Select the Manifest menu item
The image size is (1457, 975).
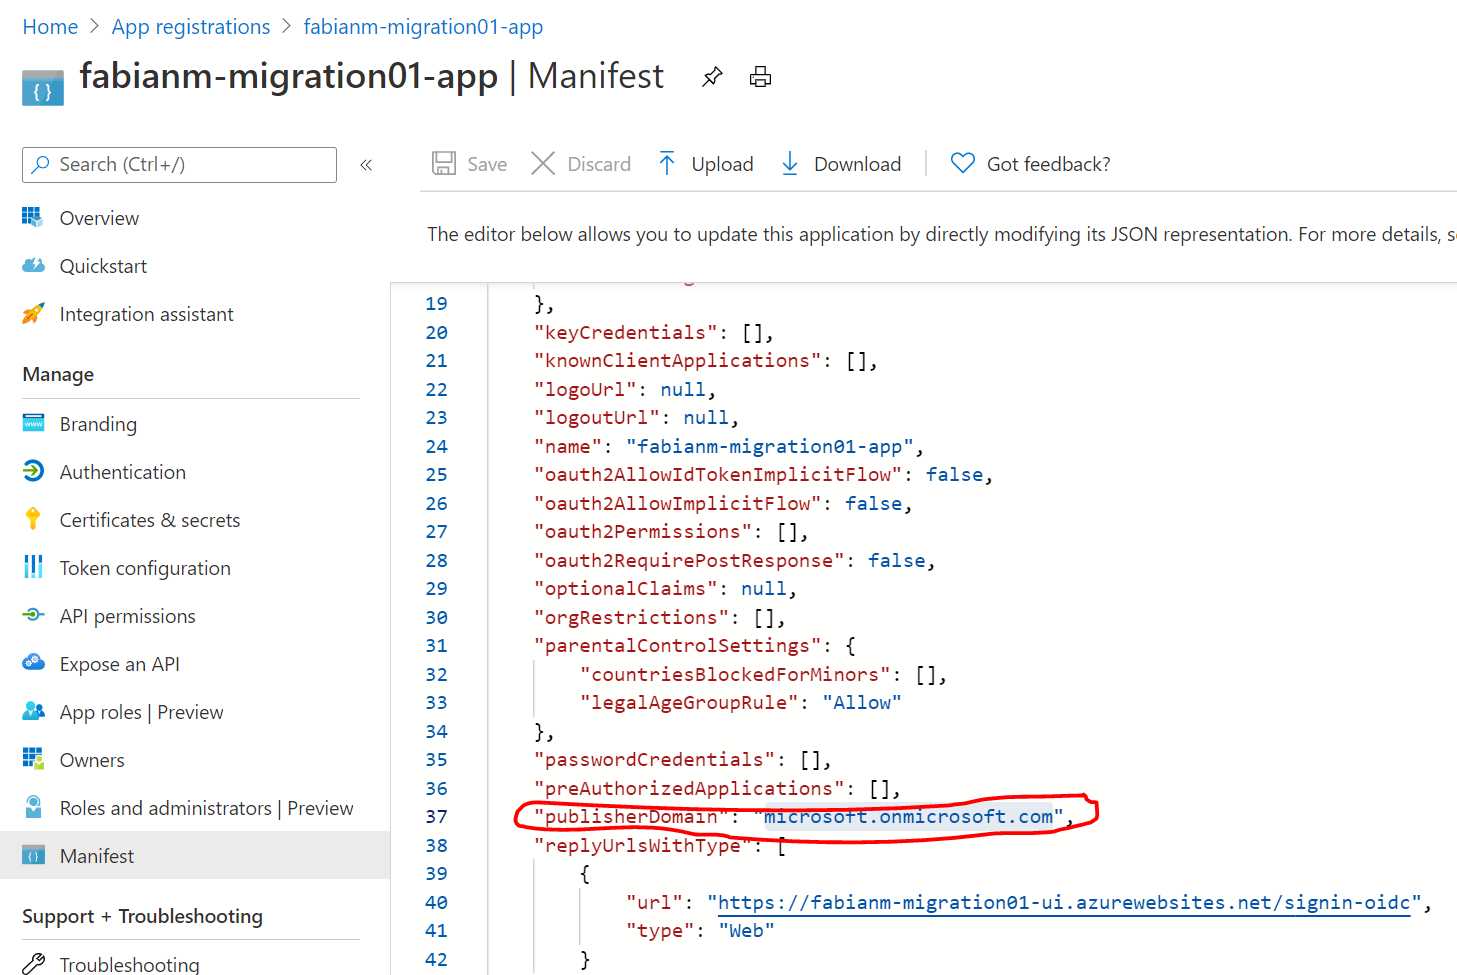pos(195,856)
